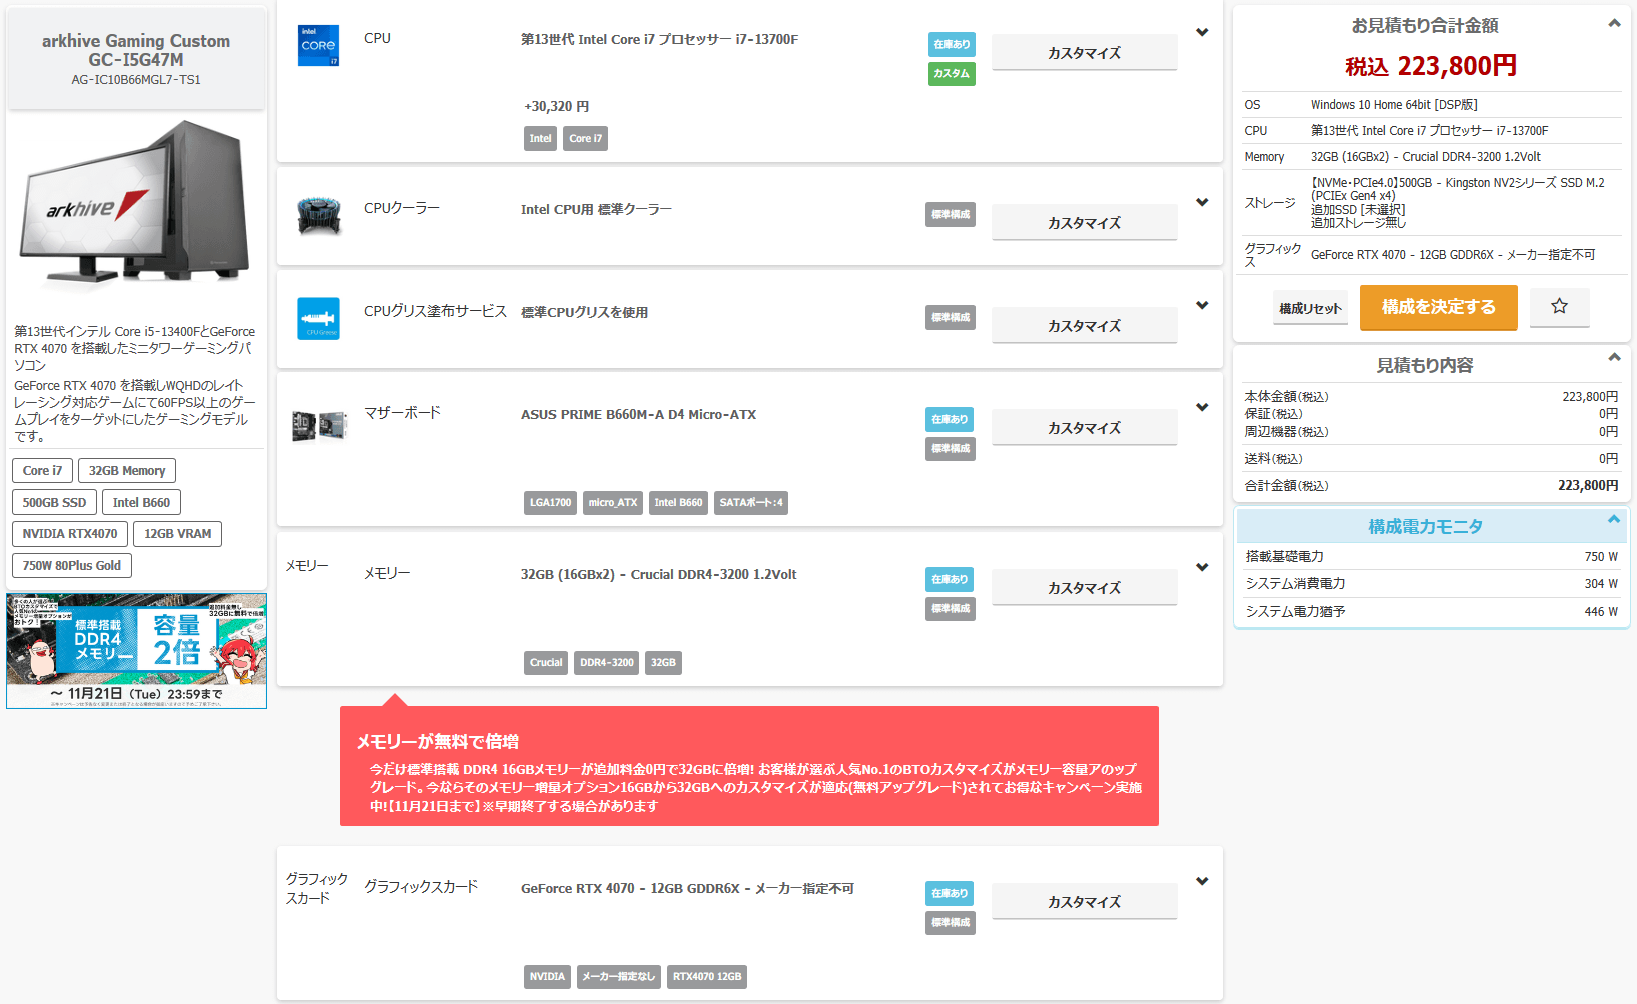Image resolution: width=1637 pixels, height=1004 pixels.
Task: Click the micro_ATX motherboard tag
Action: (613, 503)
